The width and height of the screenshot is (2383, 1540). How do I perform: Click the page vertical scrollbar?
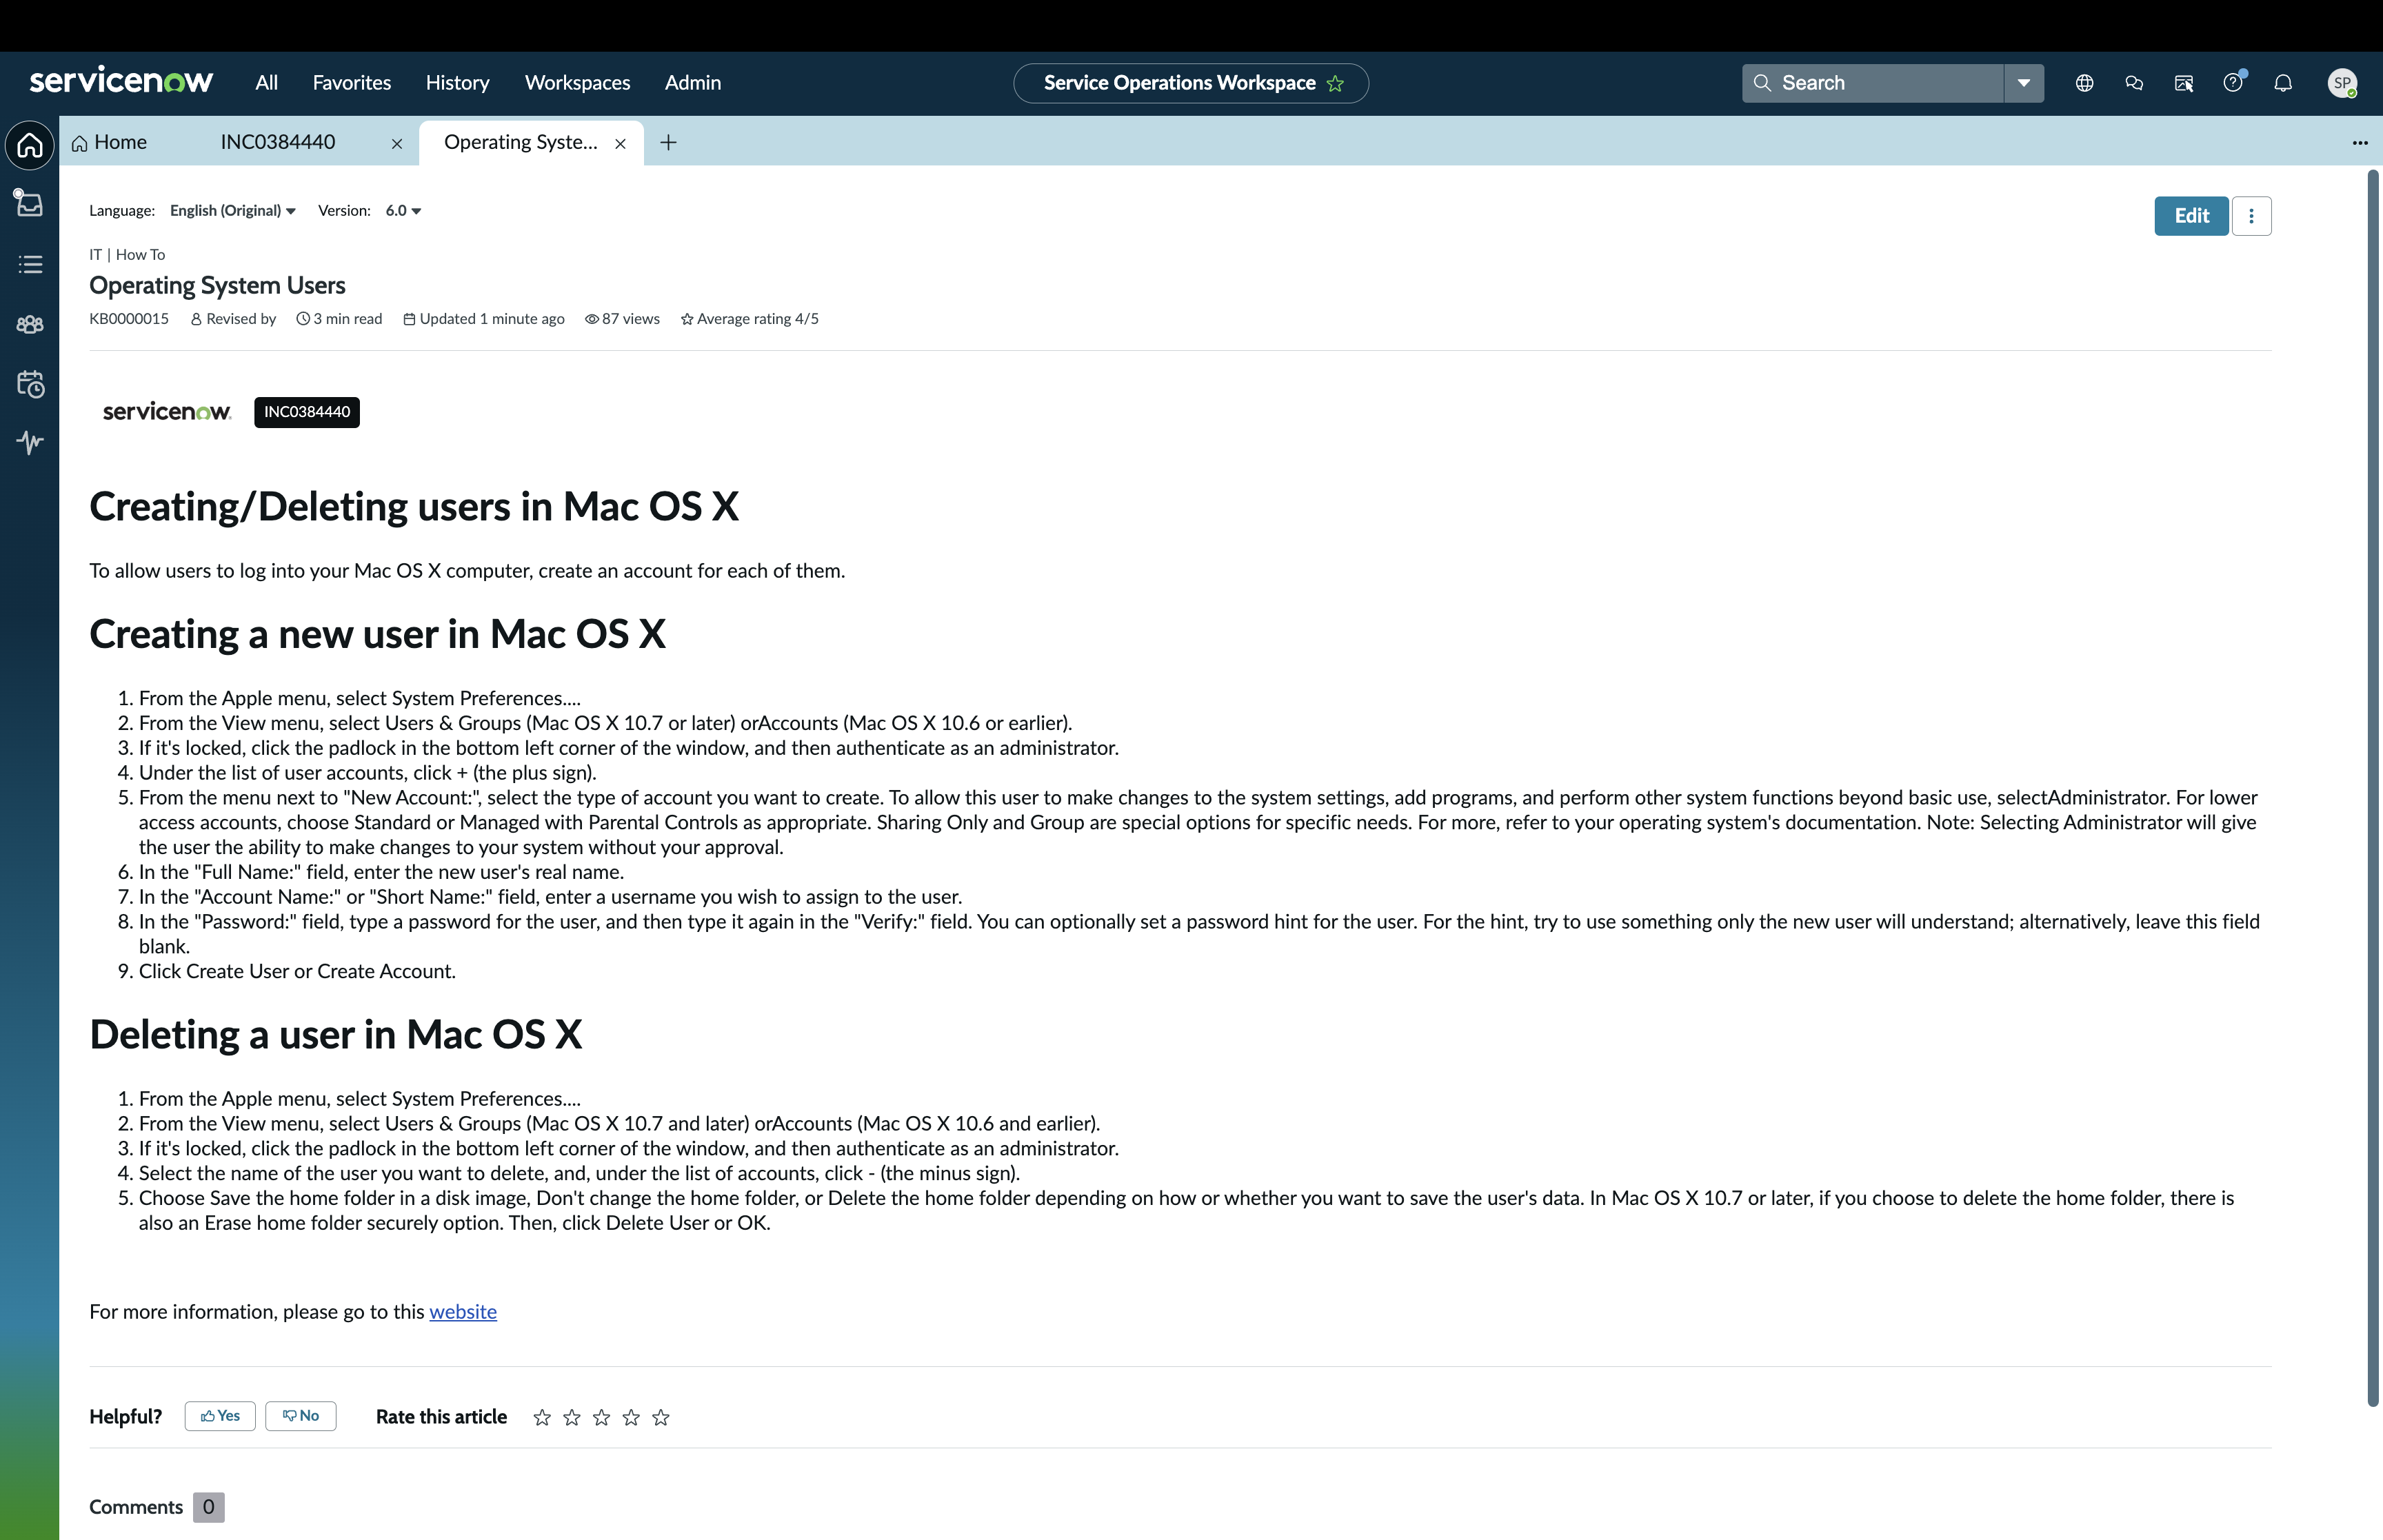(2372, 788)
